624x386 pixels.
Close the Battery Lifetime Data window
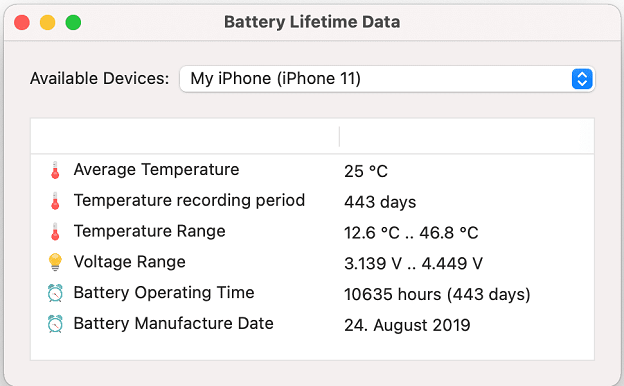22,22
